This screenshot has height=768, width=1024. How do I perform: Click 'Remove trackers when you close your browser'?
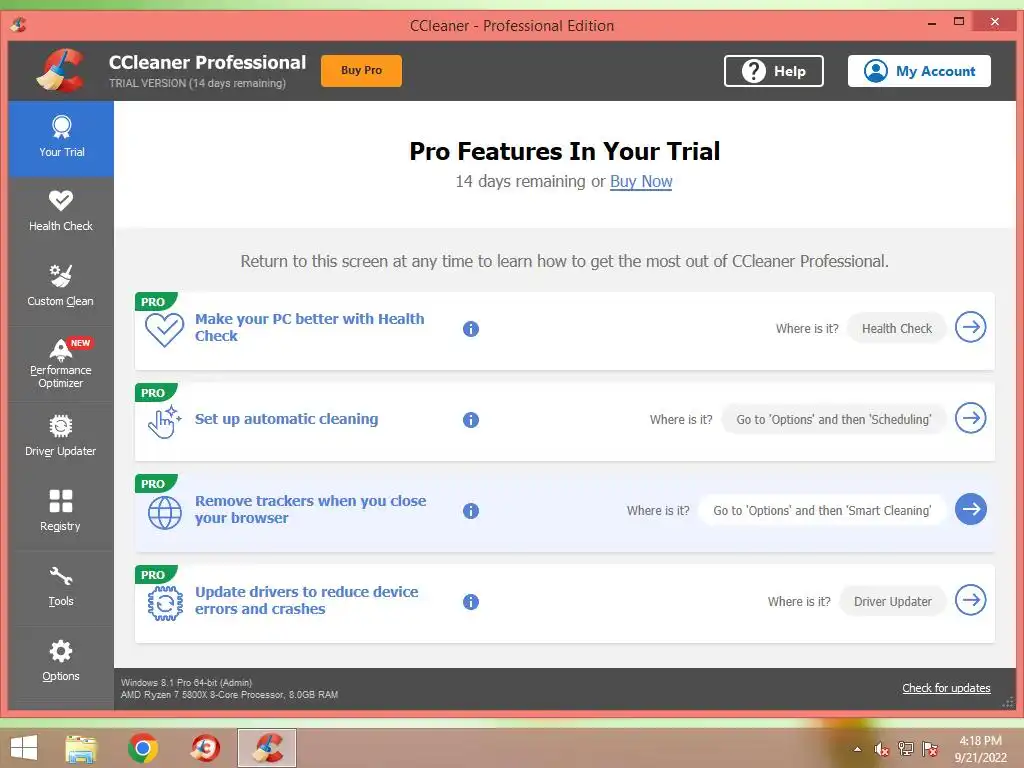click(310, 509)
